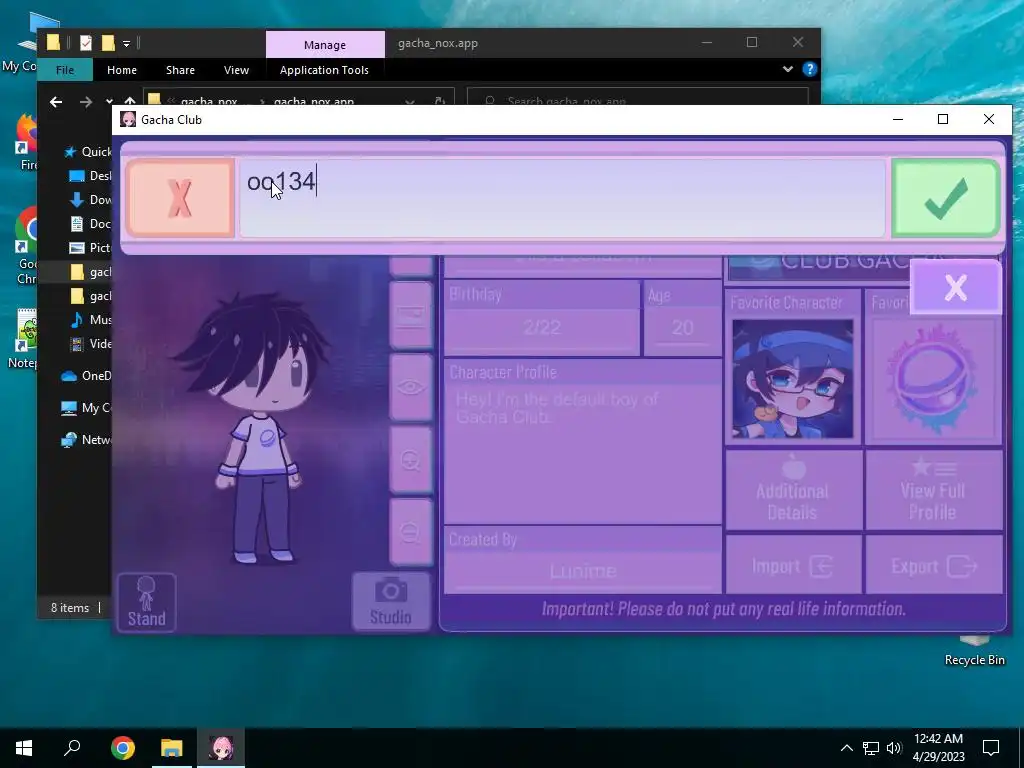
Task: Switch to Gacha Club taskbar icon
Action: 221,748
